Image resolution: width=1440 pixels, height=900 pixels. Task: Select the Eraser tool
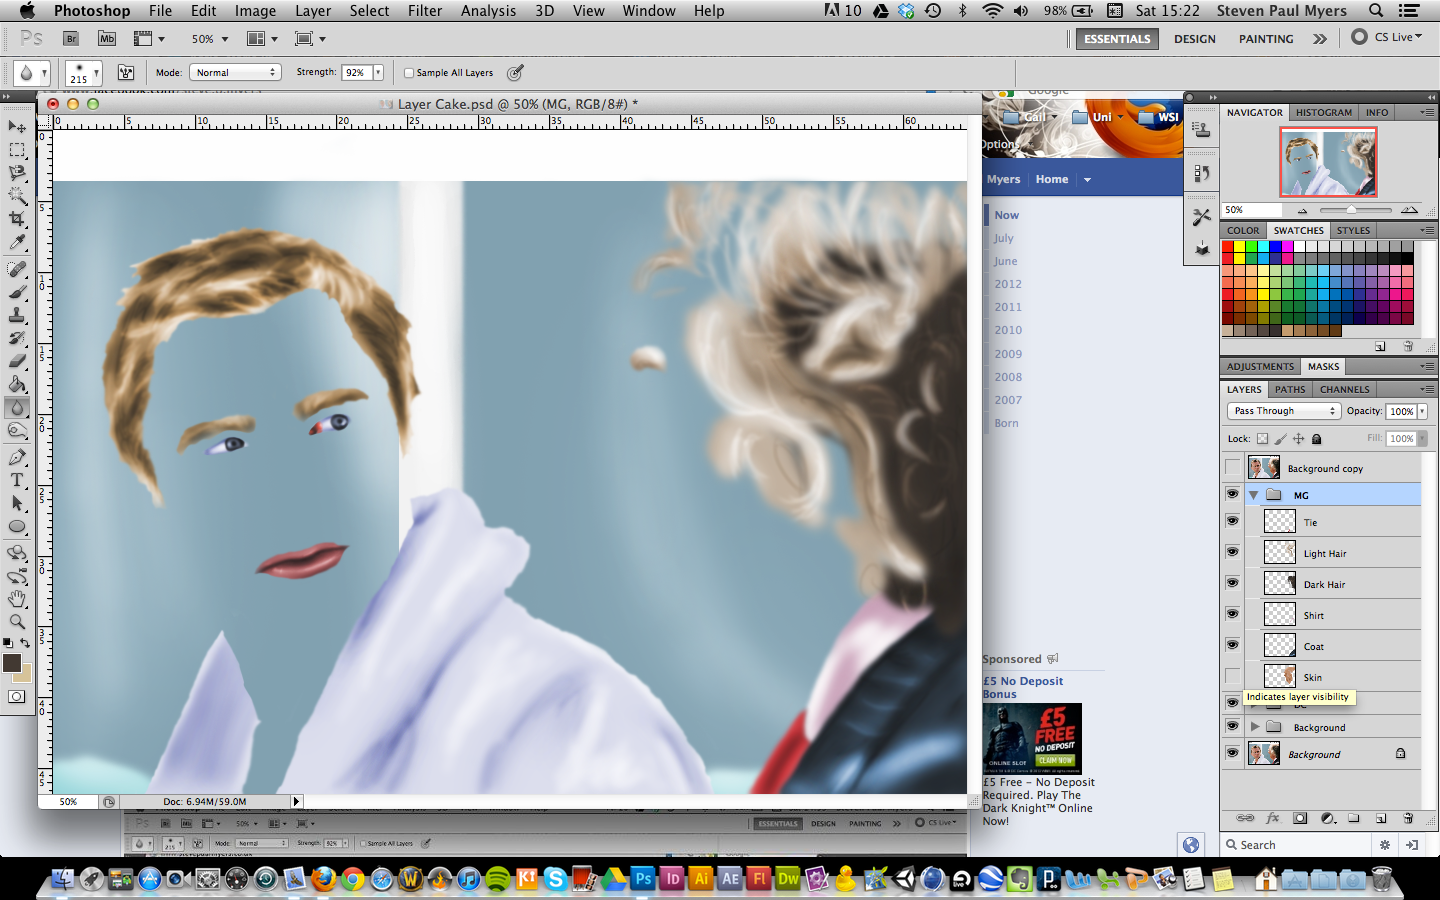(17, 361)
